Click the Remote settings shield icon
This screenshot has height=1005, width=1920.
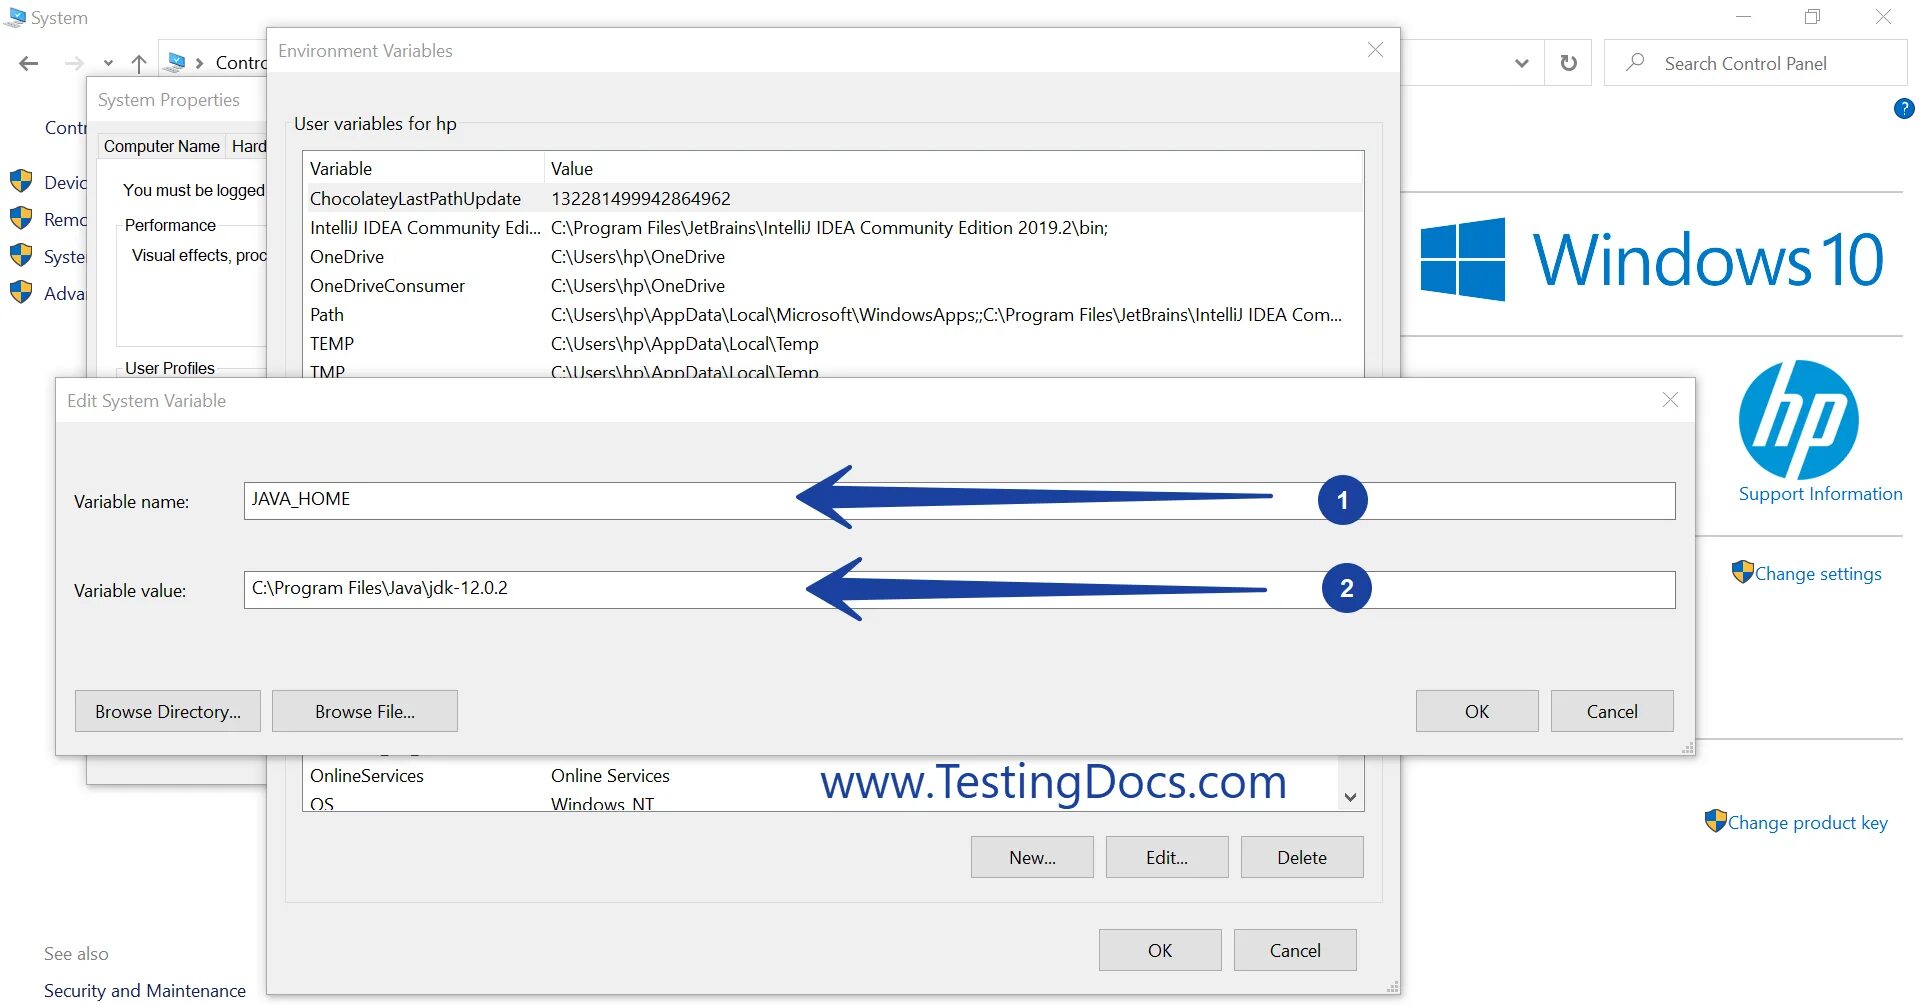(22, 219)
